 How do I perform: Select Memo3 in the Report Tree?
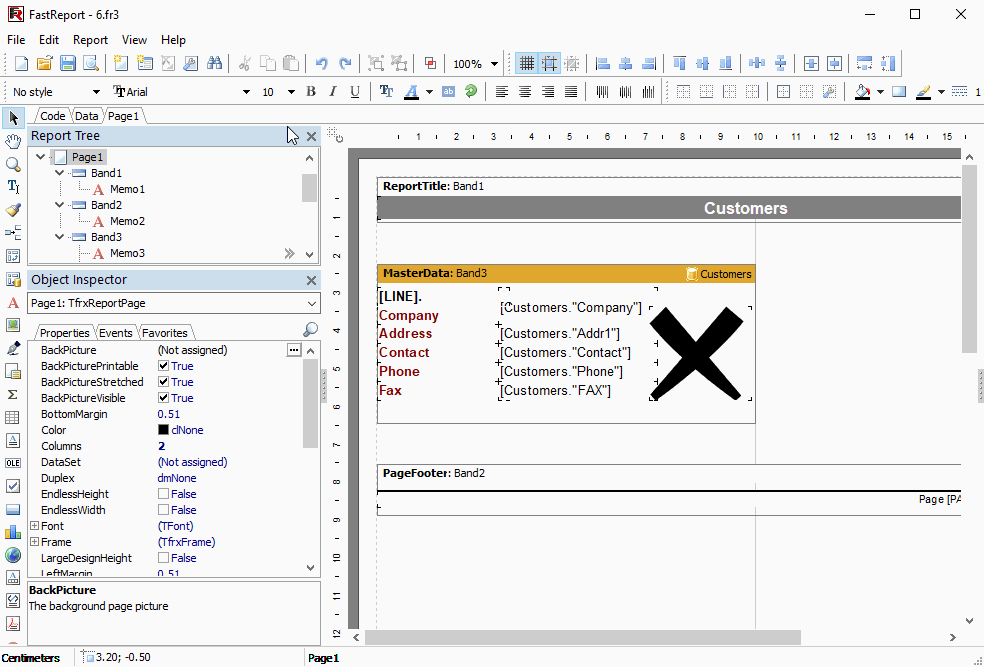(x=127, y=253)
